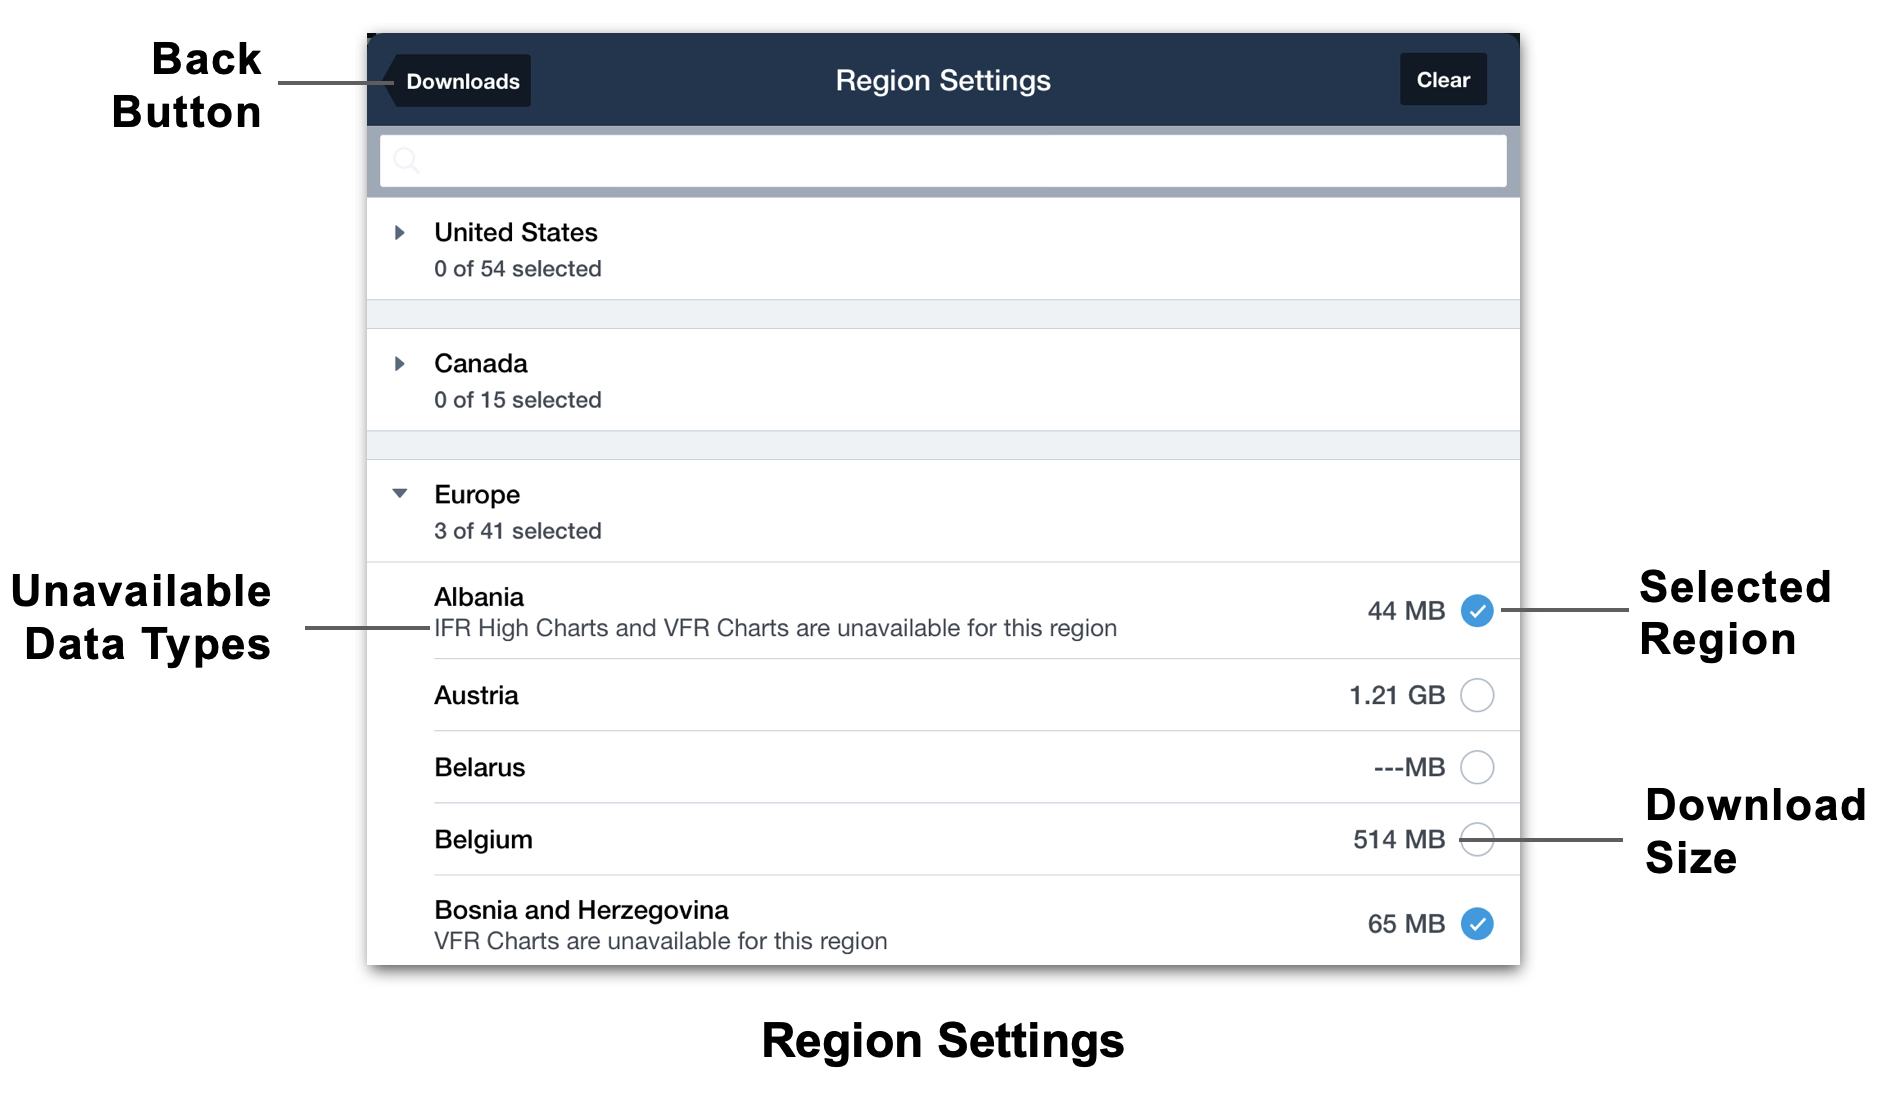
Task: Select the Austria region circle
Action: 1477,695
